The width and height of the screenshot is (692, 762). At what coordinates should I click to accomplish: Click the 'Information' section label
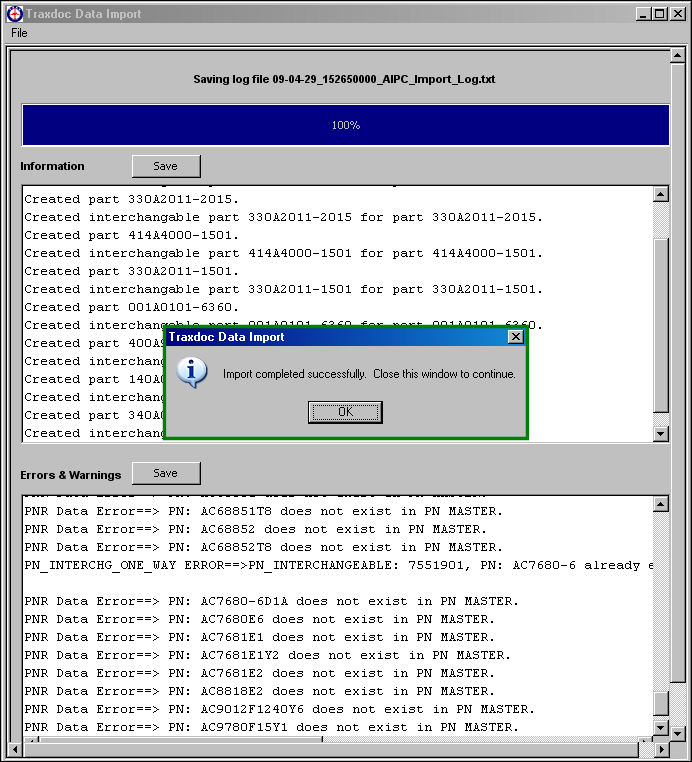point(52,166)
